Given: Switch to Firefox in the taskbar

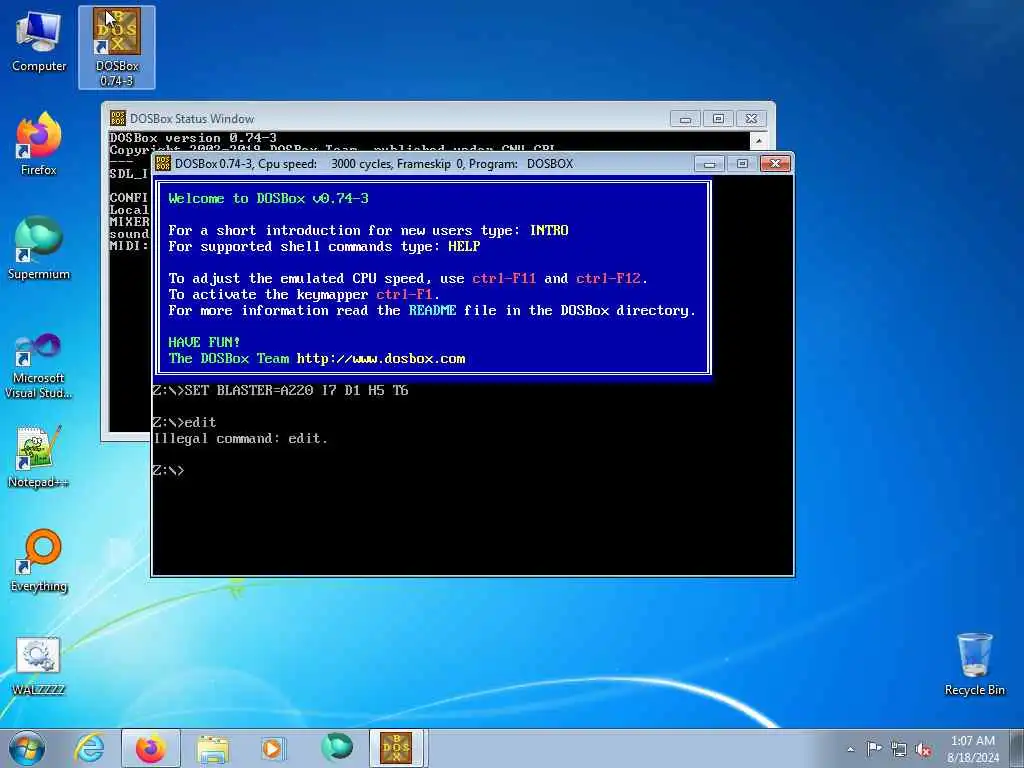Looking at the screenshot, I should [151, 748].
